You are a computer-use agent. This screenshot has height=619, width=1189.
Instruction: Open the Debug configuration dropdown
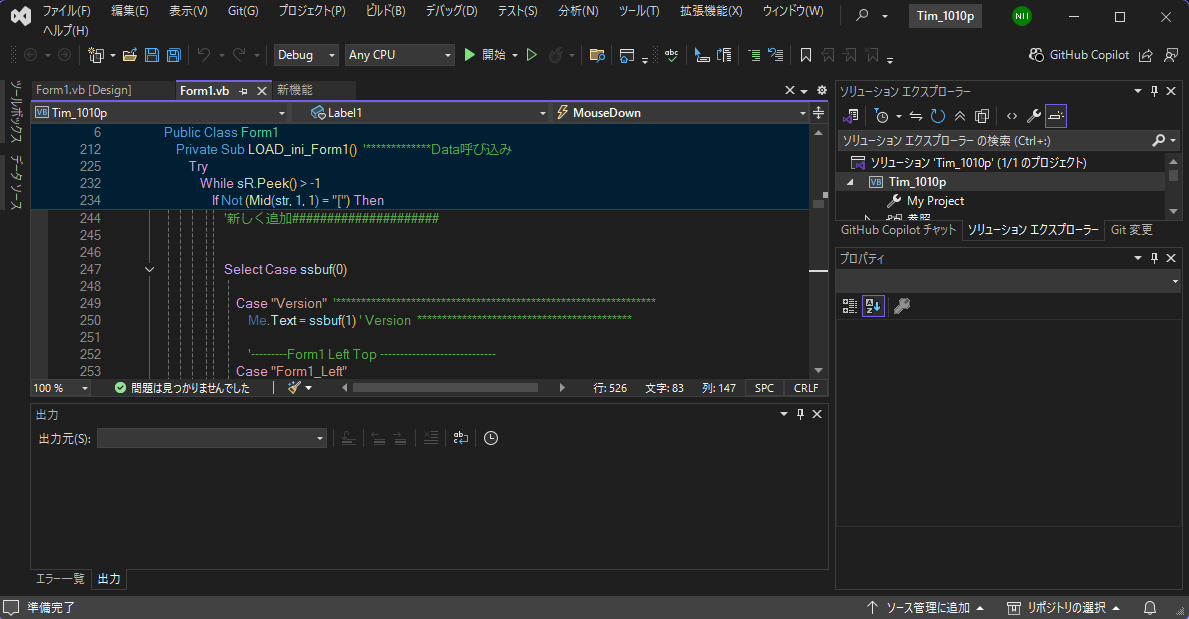click(306, 55)
